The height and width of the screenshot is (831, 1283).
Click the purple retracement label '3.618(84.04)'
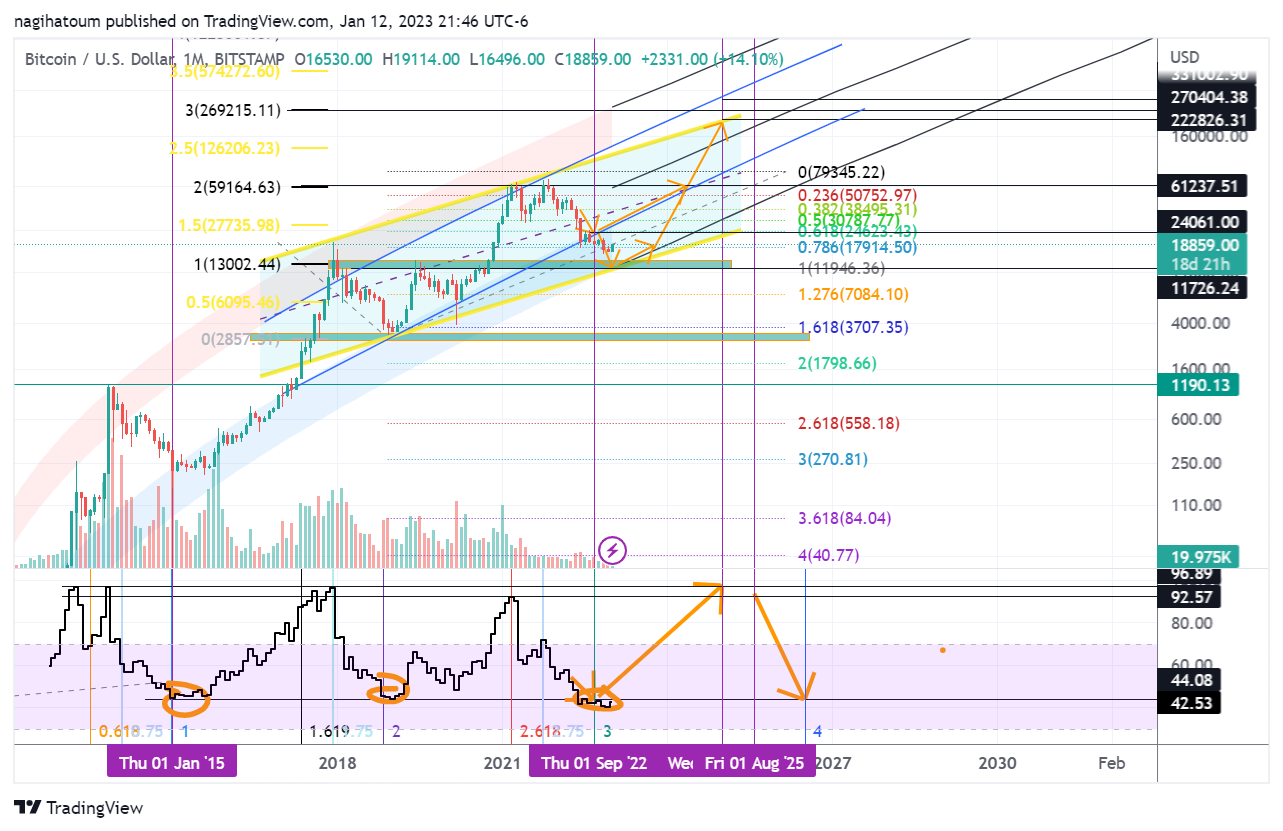[x=845, y=518]
